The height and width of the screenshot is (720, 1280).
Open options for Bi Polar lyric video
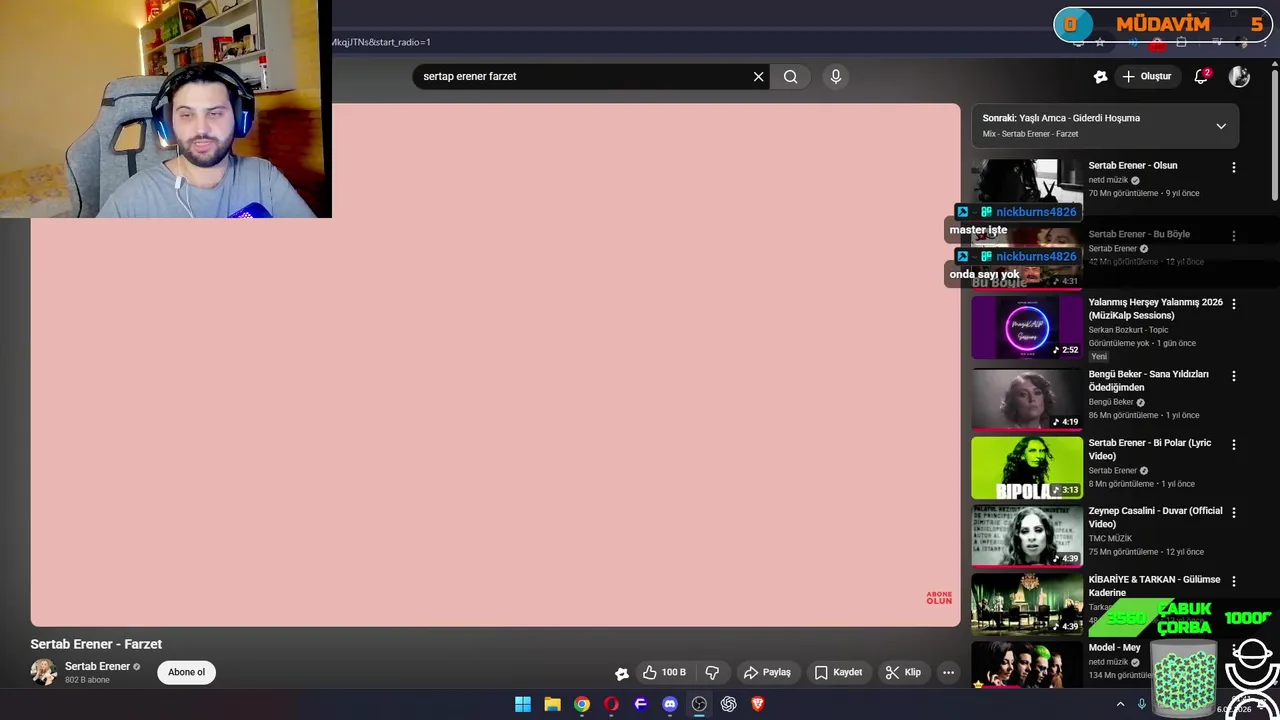tap(1233, 444)
